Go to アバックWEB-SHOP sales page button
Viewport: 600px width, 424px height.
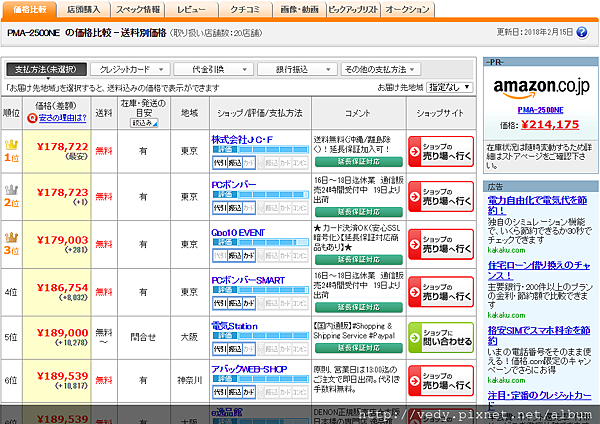(441, 381)
